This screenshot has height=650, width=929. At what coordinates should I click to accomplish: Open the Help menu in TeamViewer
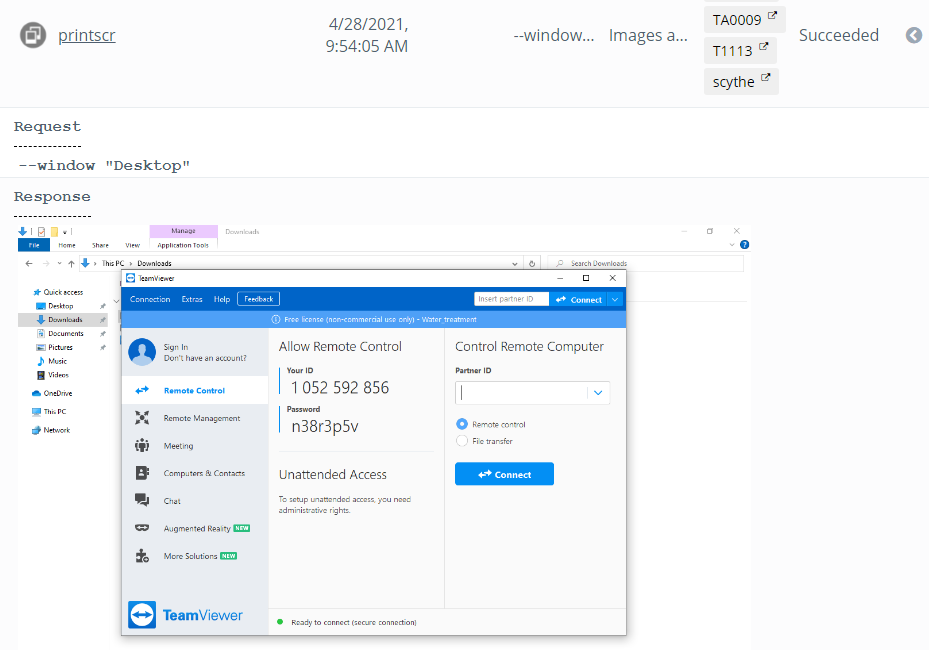click(x=222, y=299)
